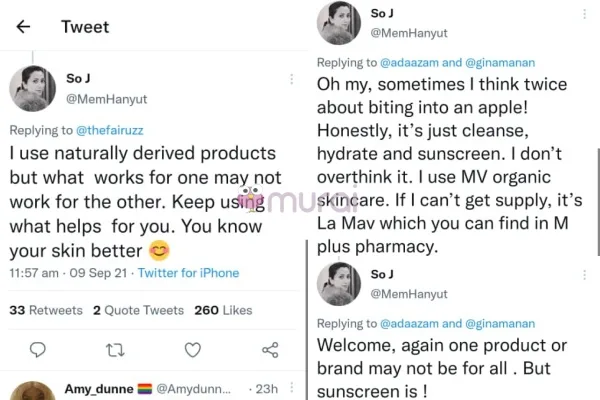
Task: View the 33 Retweets list
Action: pyautogui.click(x=46, y=310)
